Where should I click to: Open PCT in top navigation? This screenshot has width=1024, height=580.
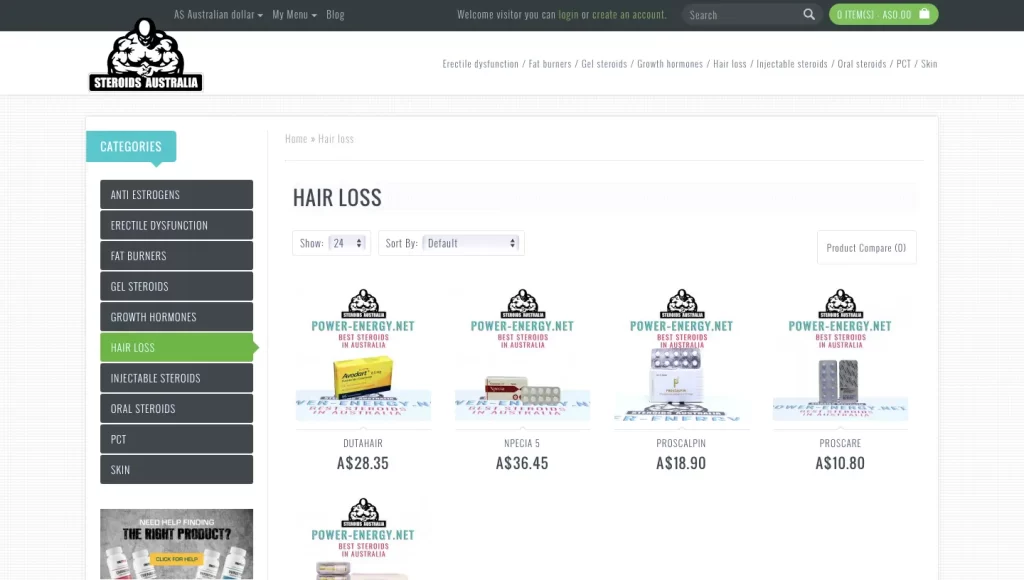[x=903, y=64]
